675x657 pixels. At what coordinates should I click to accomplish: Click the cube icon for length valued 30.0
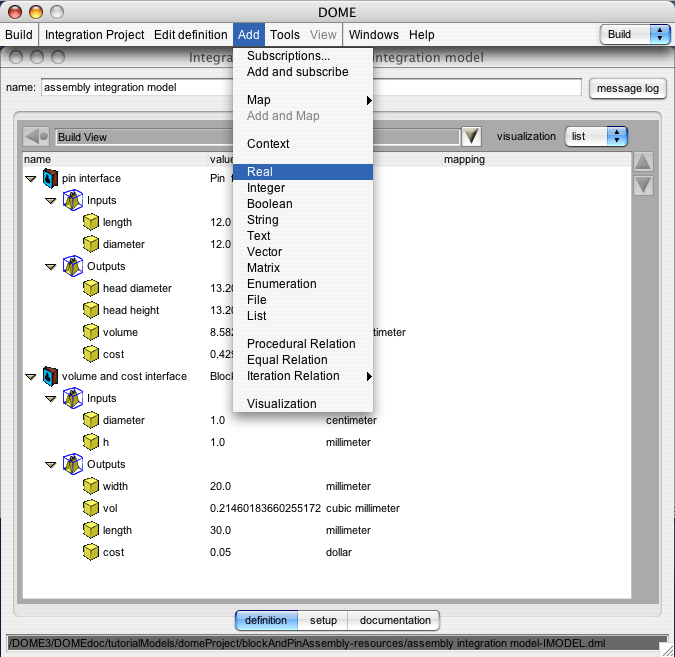click(91, 530)
